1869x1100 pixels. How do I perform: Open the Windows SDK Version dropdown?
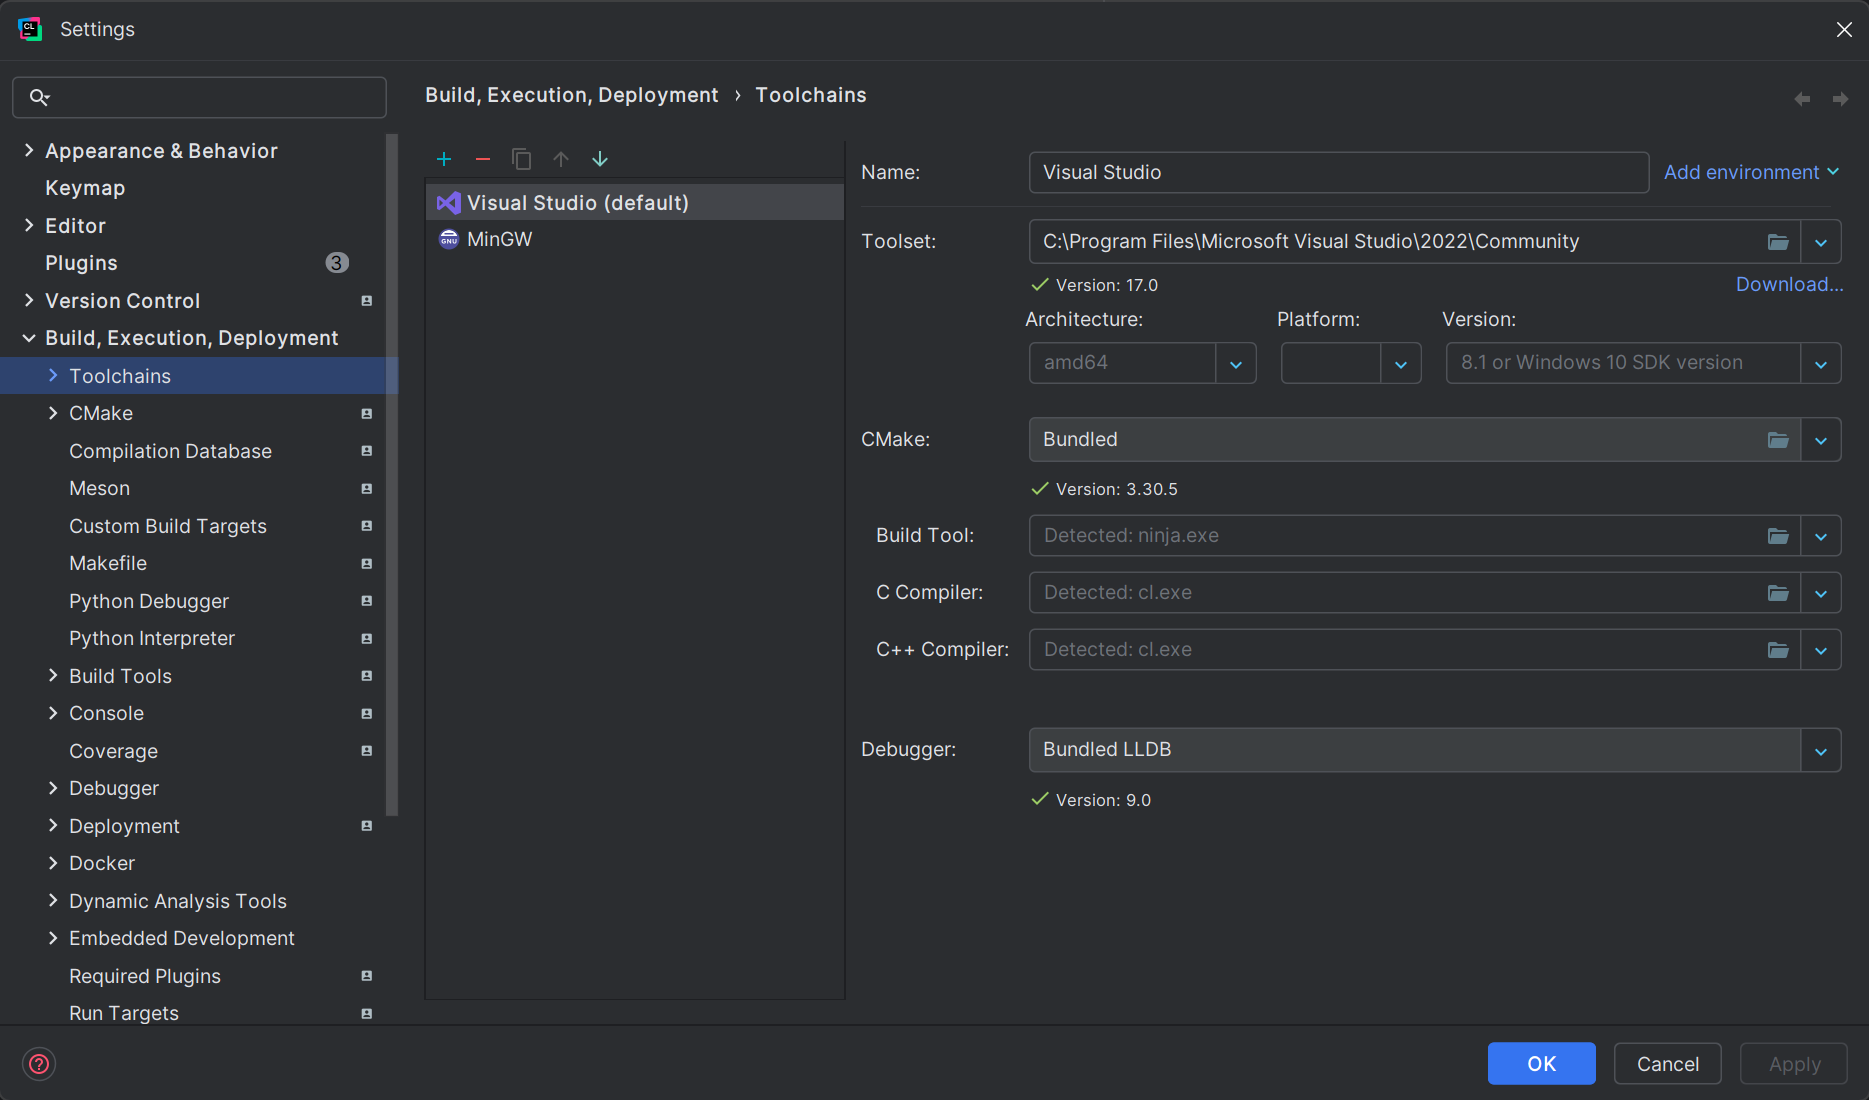click(1822, 363)
